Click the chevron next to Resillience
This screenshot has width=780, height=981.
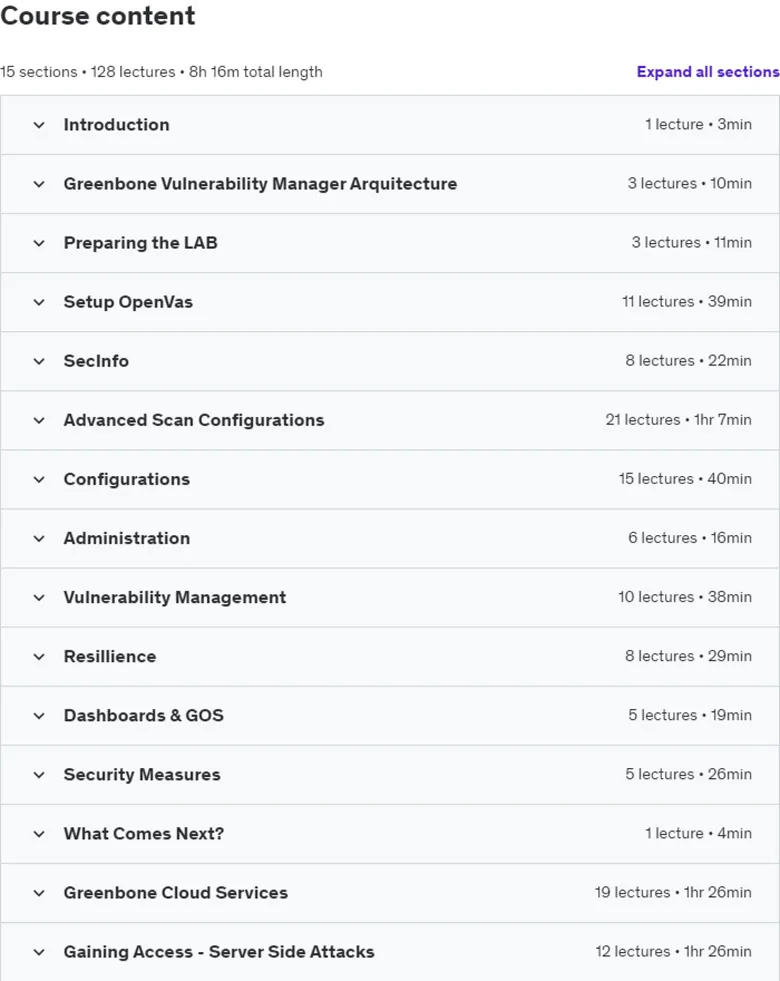point(39,657)
